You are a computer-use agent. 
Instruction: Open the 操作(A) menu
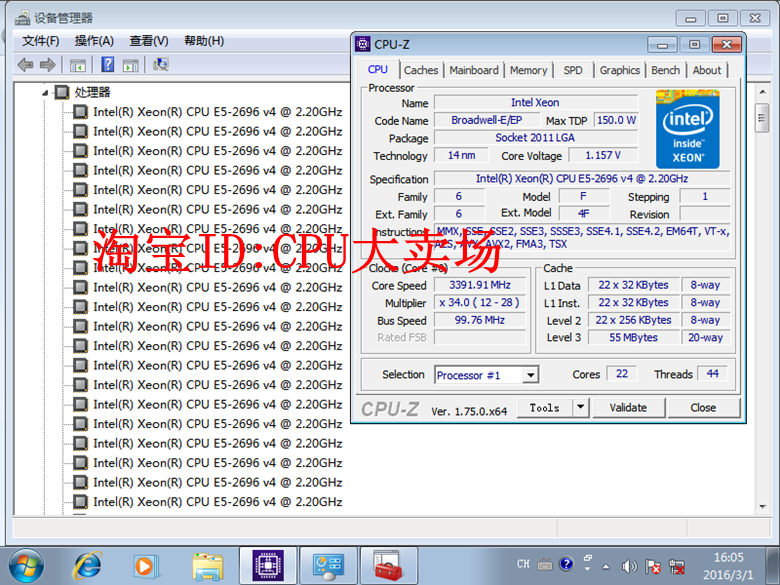coord(94,41)
